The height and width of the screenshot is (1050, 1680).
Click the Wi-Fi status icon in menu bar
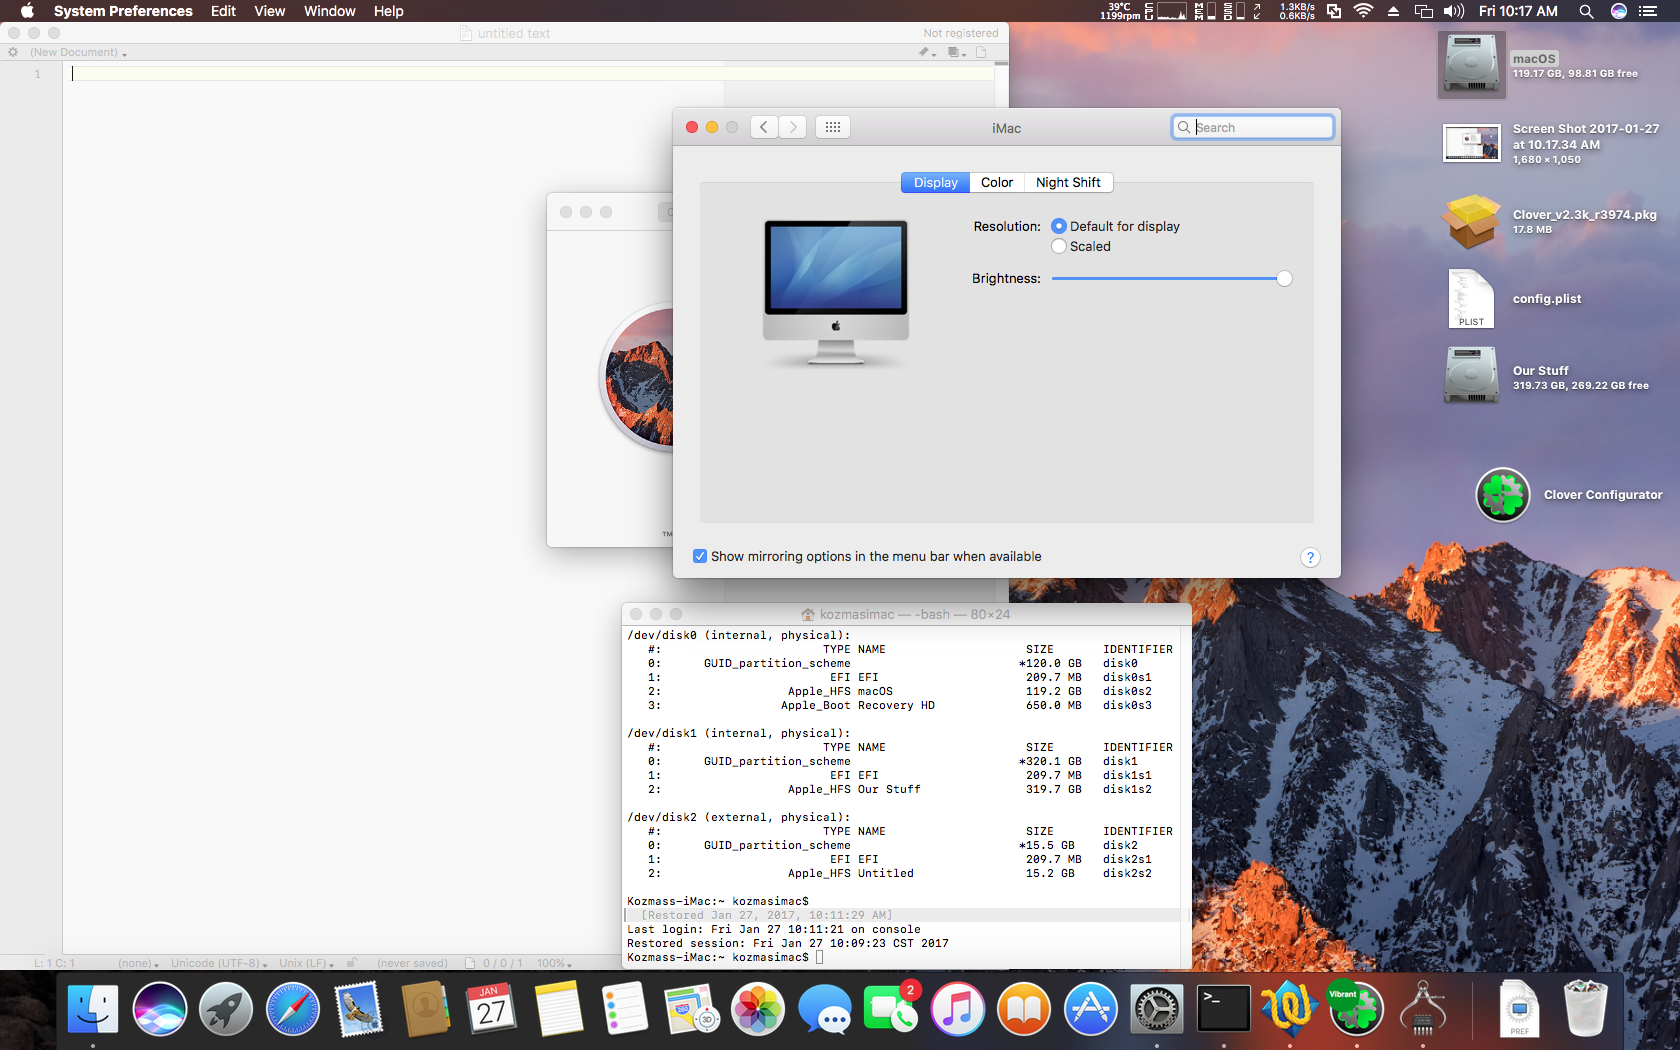(1363, 11)
